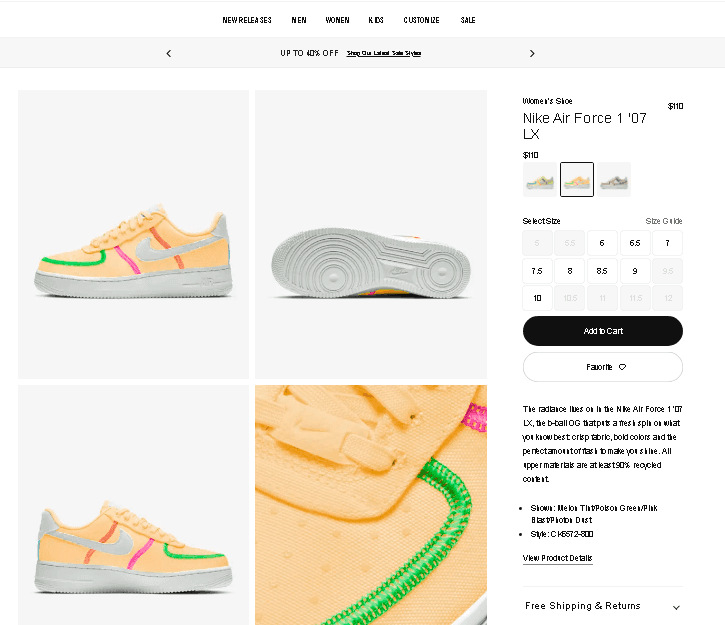Open the Women menu
Viewport: 725px width, 625px height.
(337, 20)
